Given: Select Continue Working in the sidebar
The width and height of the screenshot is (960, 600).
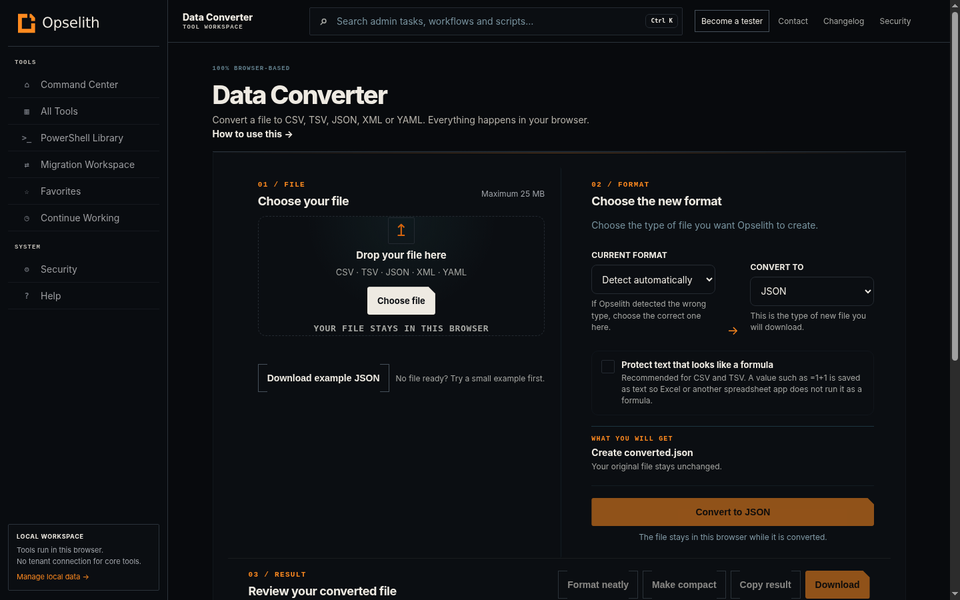Looking at the screenshot, I should (83, 218).
